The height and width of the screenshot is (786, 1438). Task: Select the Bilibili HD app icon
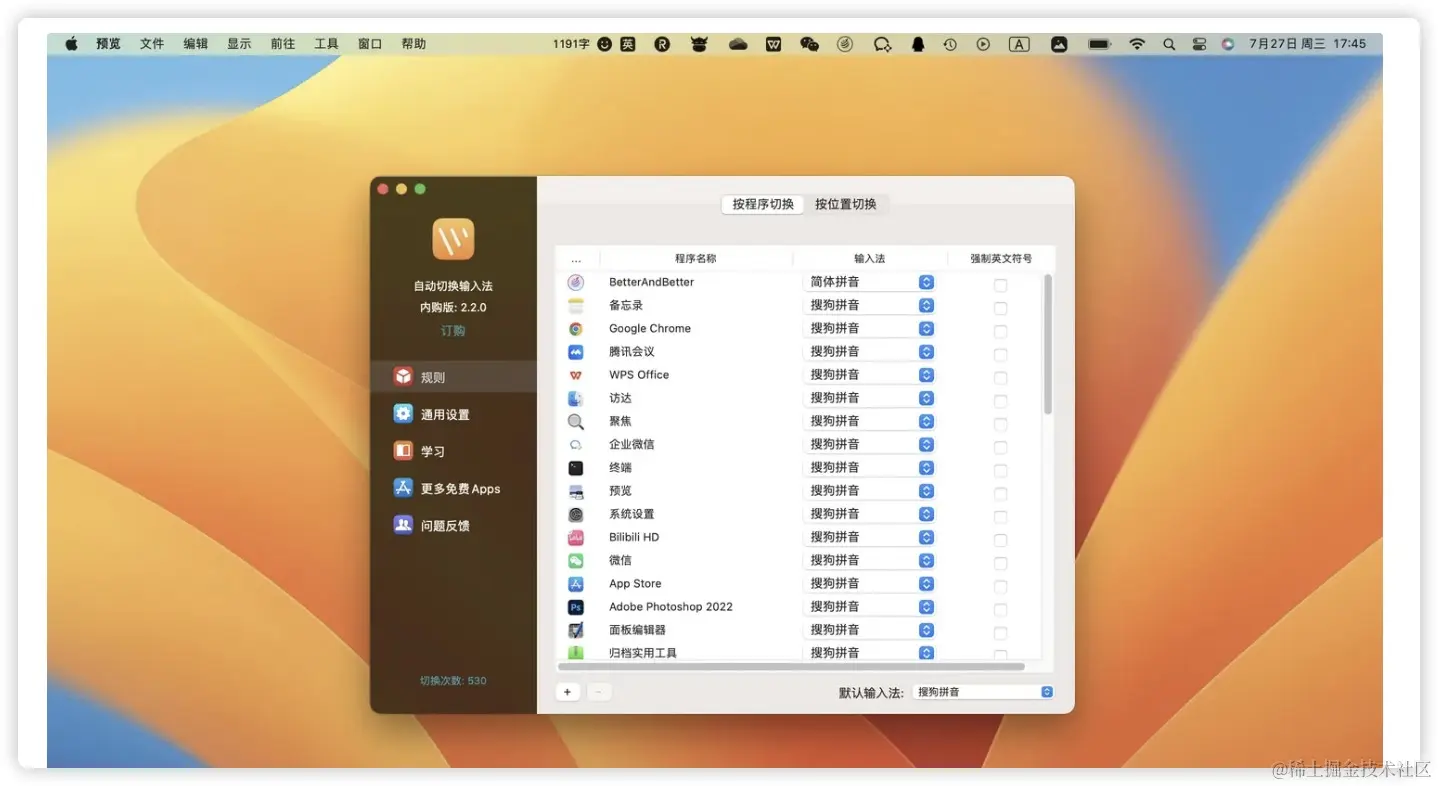tap(575, 537)
